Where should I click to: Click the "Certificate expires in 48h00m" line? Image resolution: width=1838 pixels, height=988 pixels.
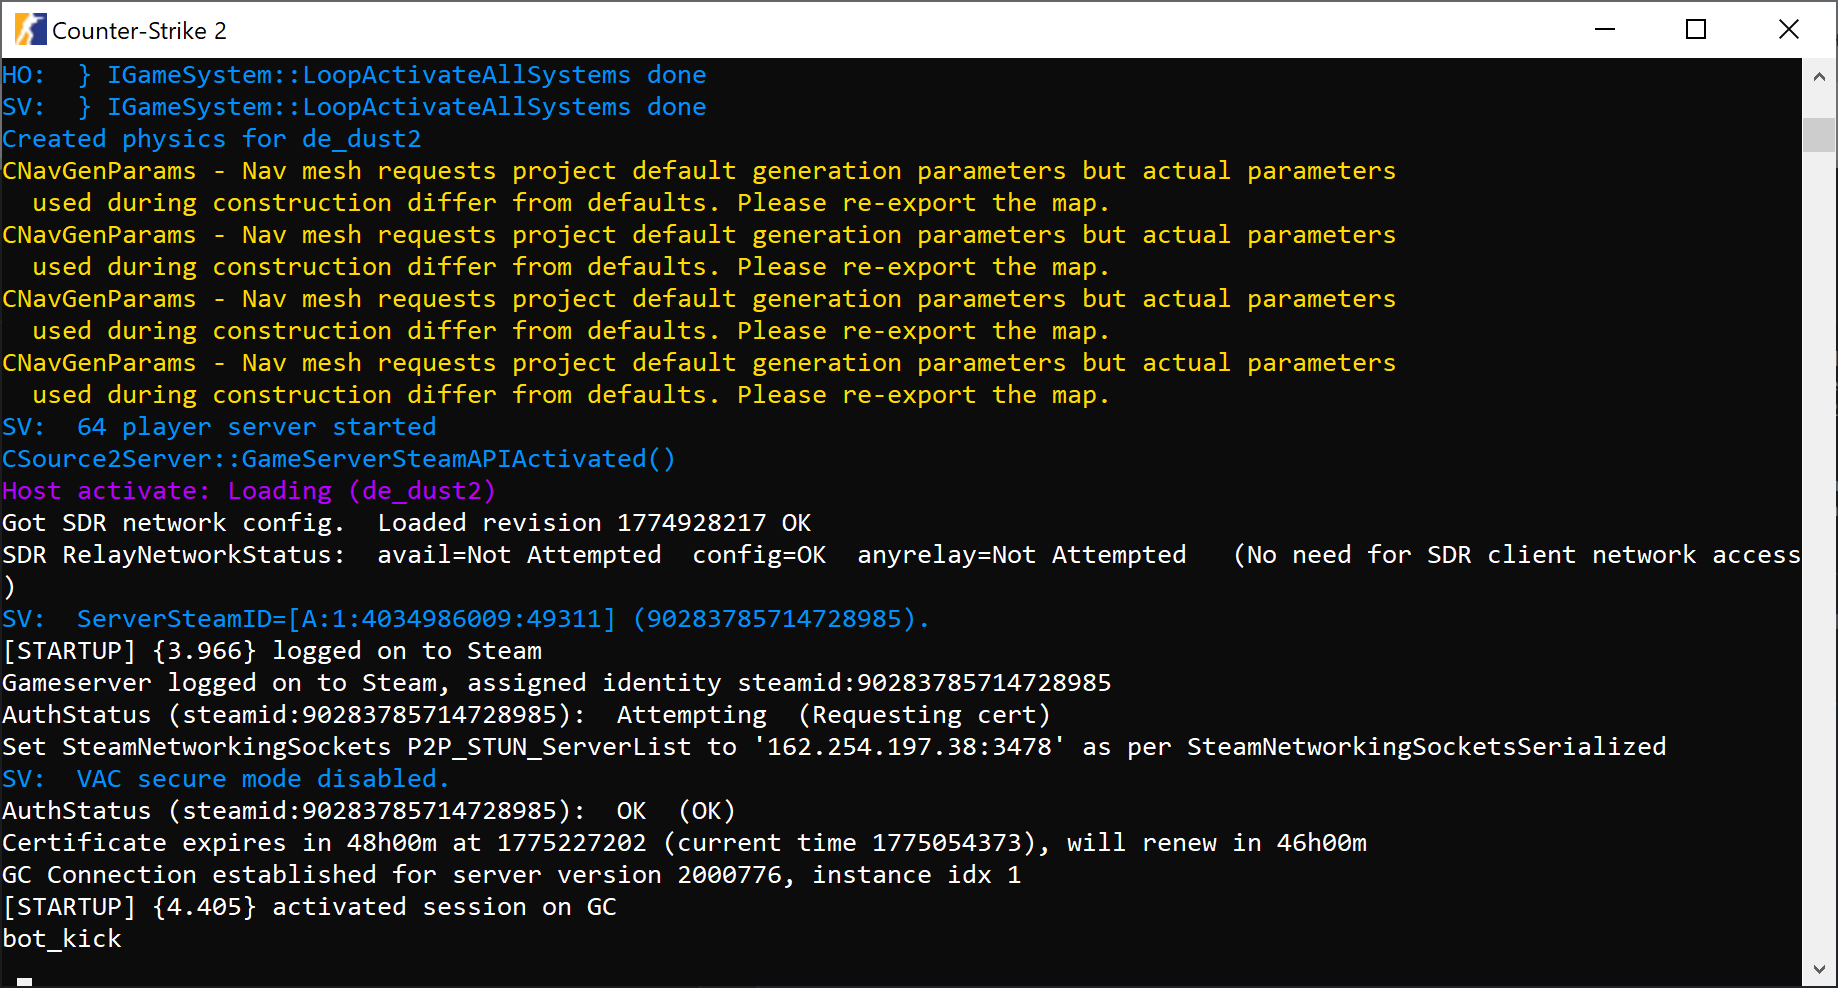[684, 843]
